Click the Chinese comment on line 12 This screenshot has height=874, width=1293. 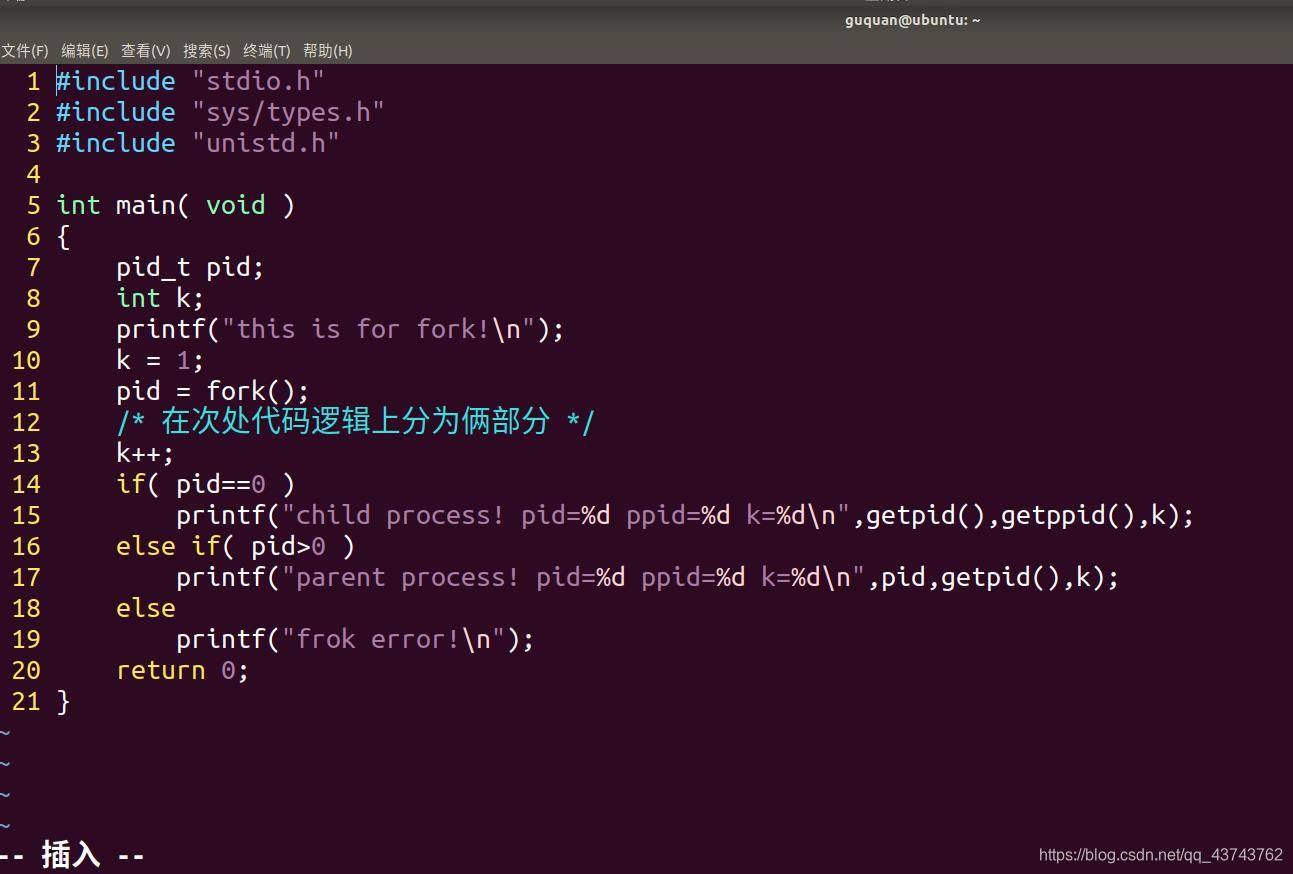pos(355,421)
